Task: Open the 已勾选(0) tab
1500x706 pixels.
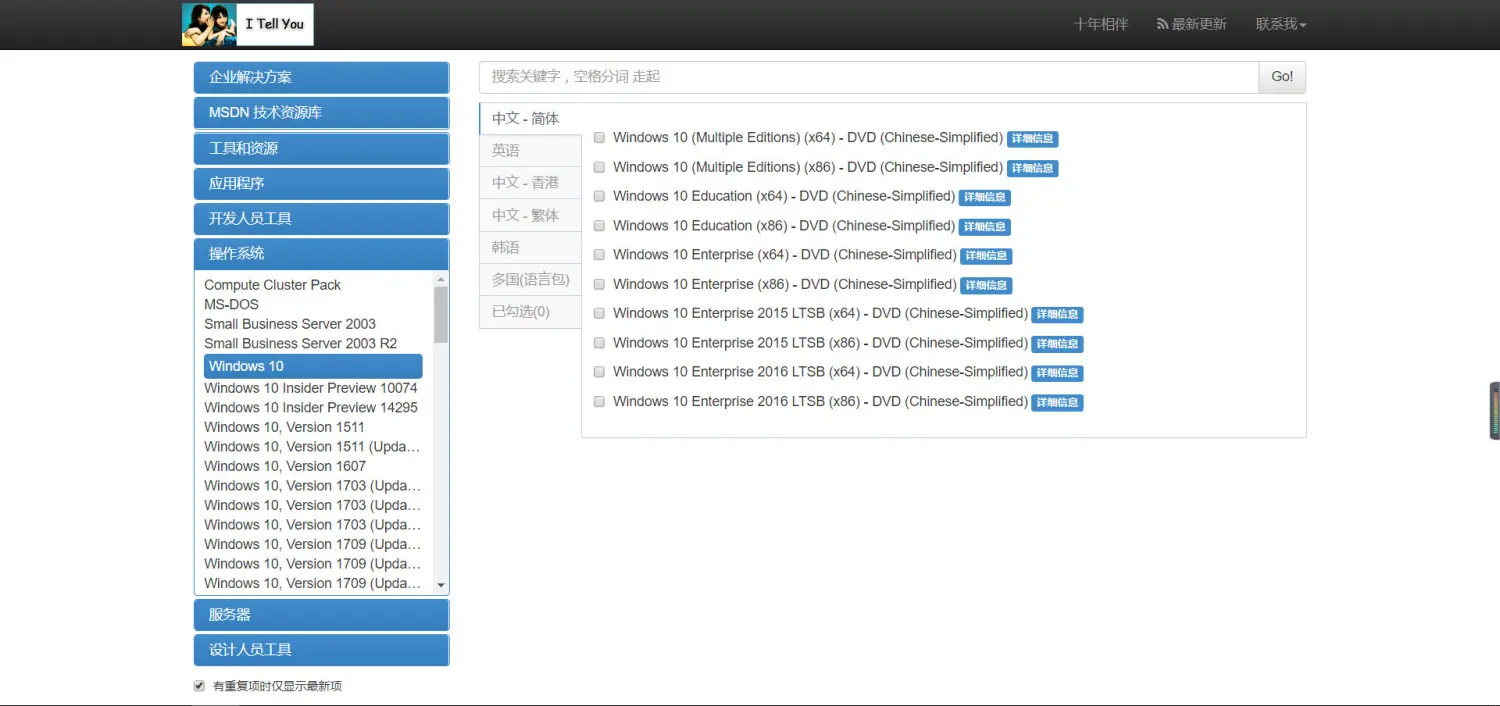Action: 530,311
